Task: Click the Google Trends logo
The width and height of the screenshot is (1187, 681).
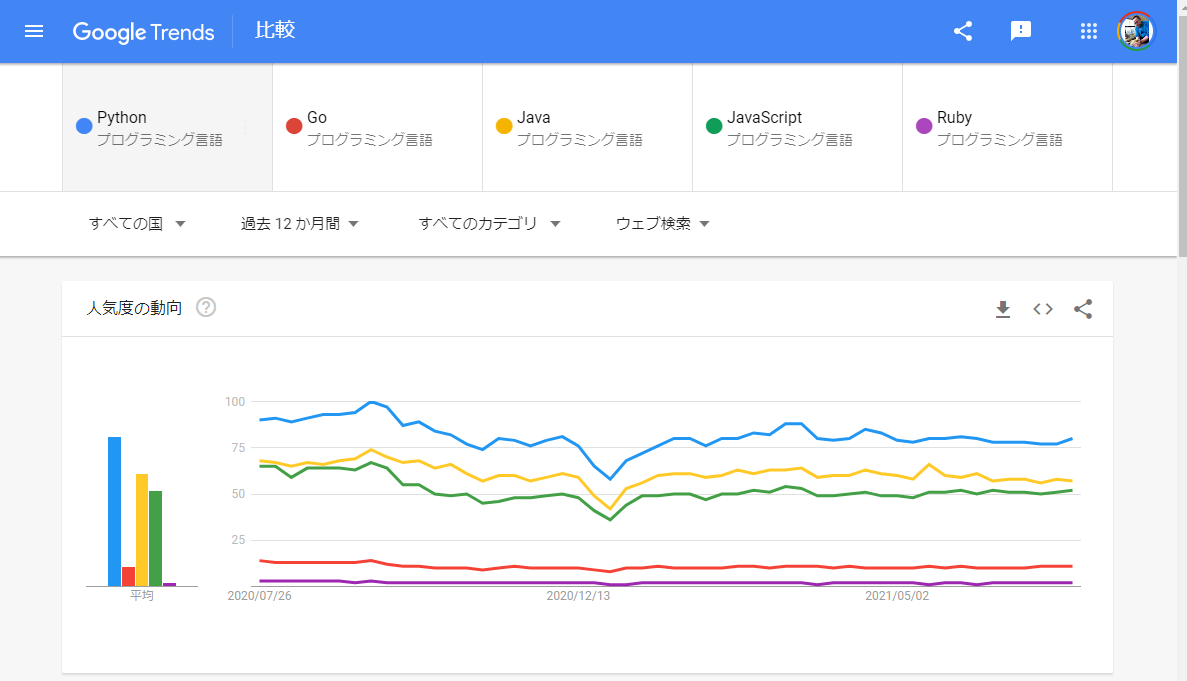Action: [x=144, y=32]
